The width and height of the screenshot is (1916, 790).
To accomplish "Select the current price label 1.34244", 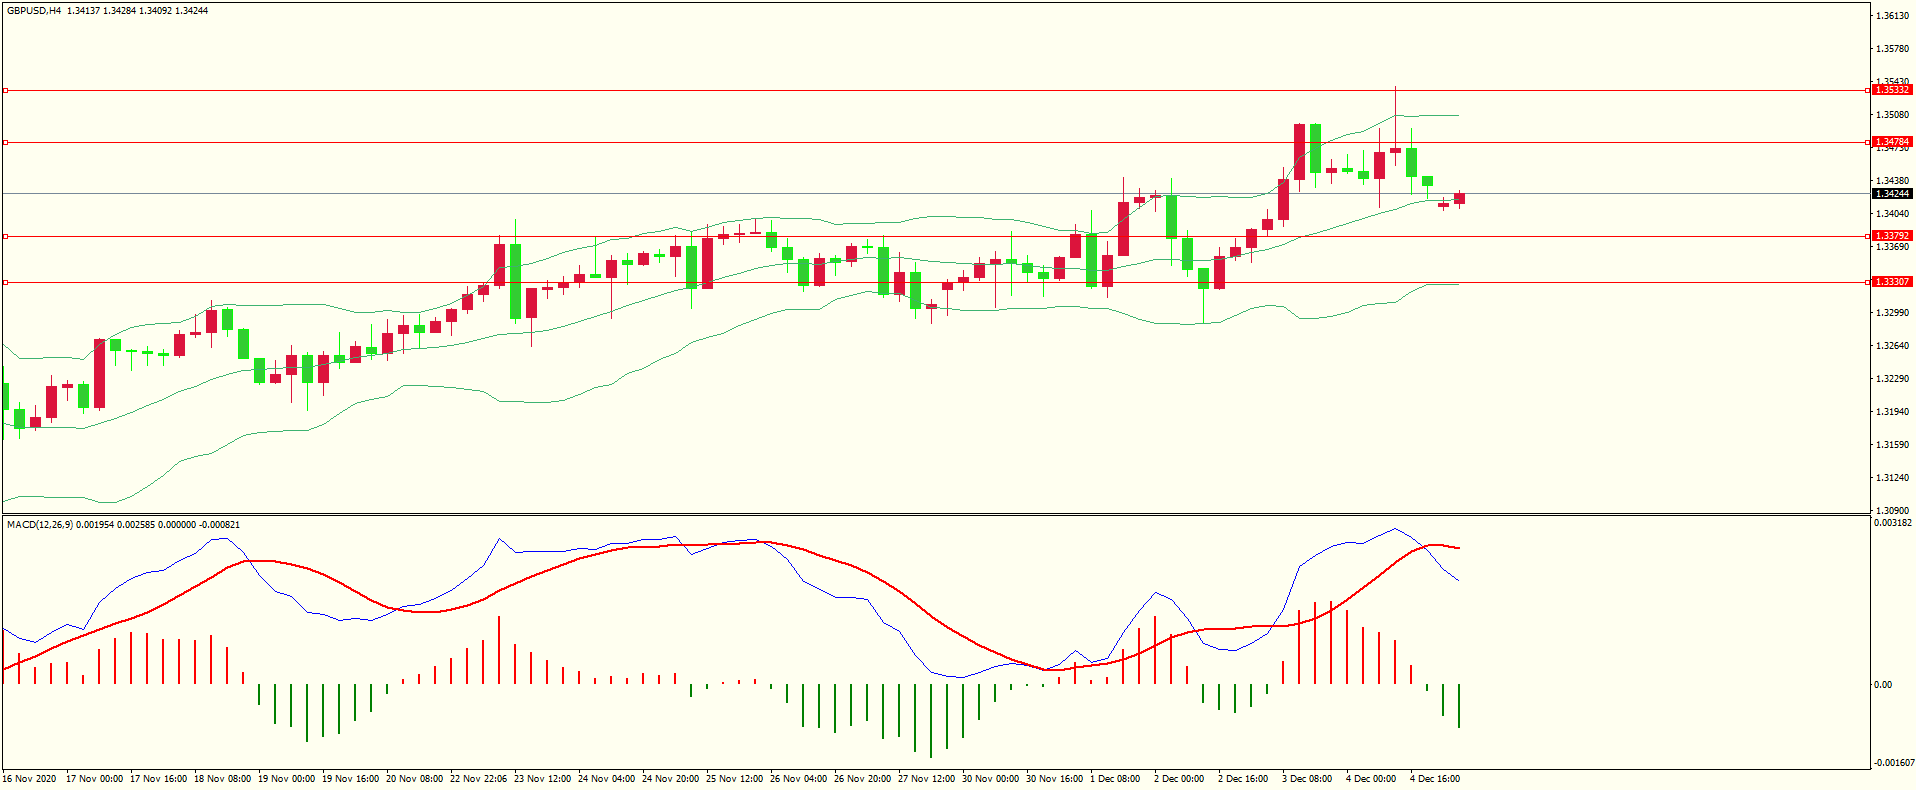I will [1891, 194].
